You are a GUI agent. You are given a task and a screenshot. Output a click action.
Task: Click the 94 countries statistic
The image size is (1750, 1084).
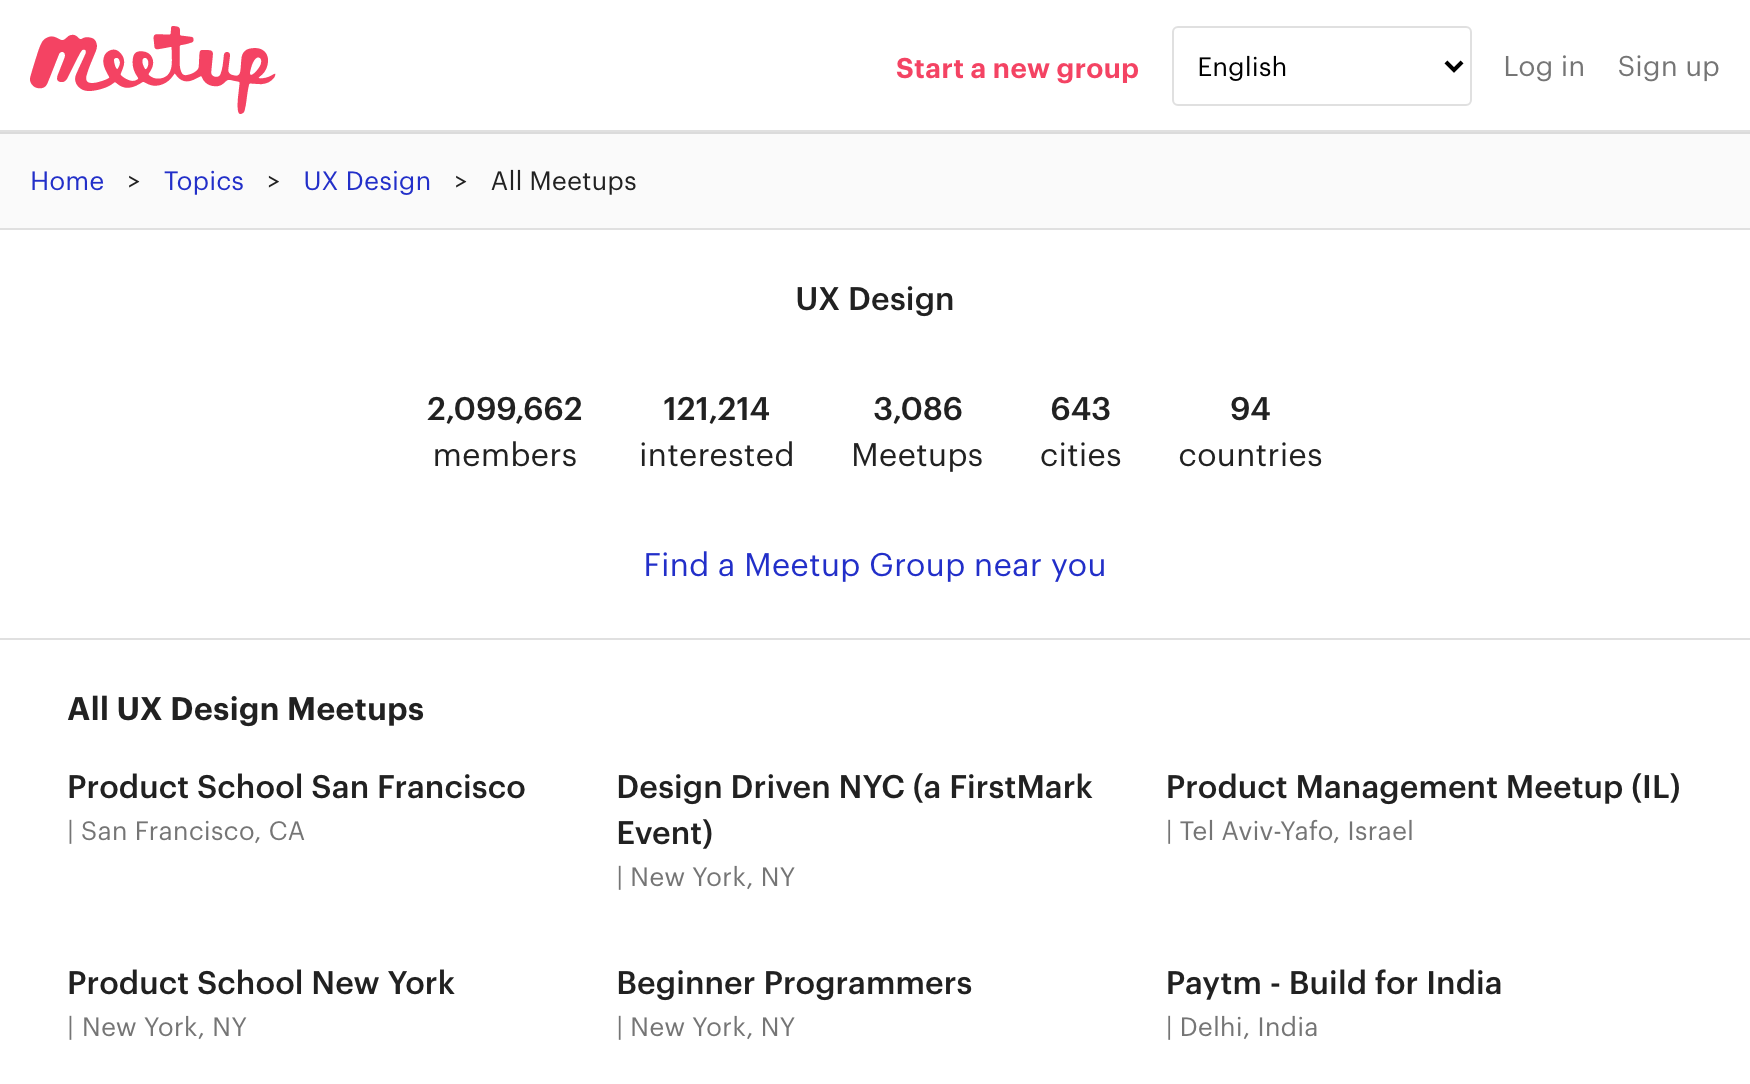pyautogui.click(x=1250, y=431)
